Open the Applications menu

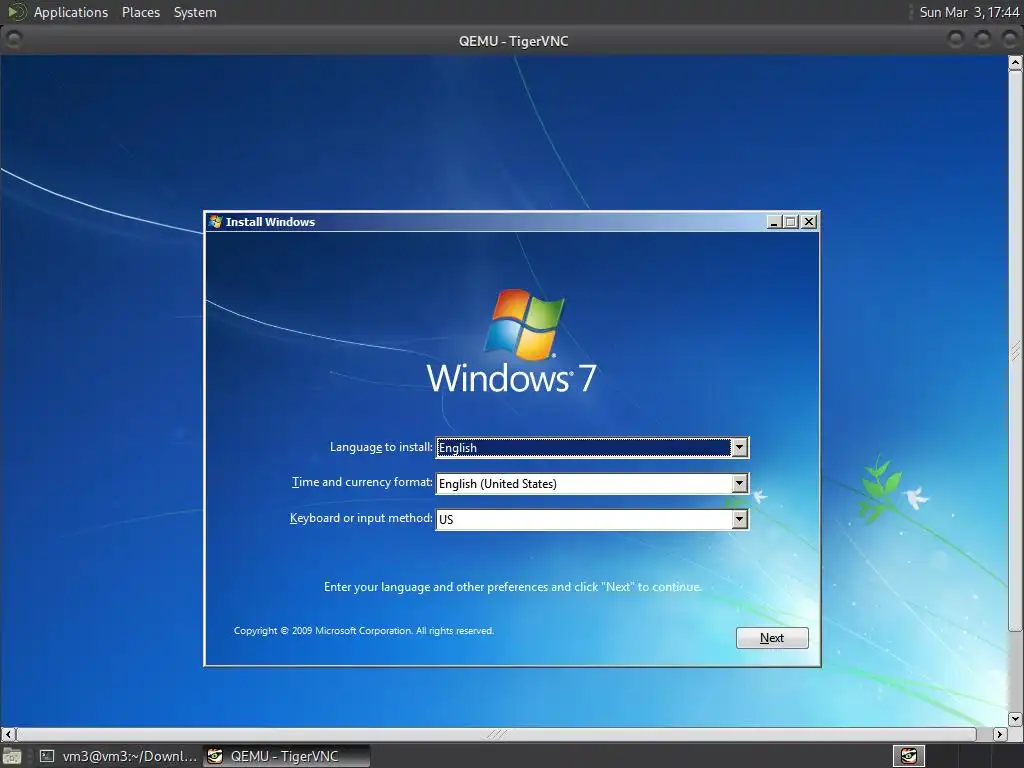point(71,12)
